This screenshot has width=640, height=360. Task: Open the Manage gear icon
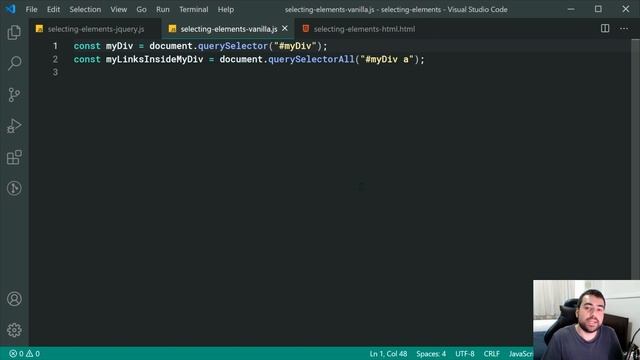pyautogui.click(x=14, y=330)
